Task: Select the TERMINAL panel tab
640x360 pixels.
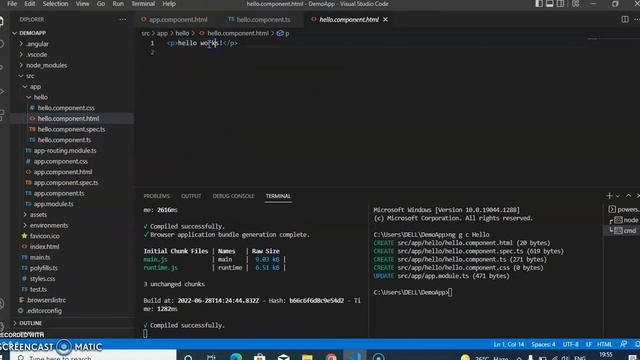Action: point(278,196)
